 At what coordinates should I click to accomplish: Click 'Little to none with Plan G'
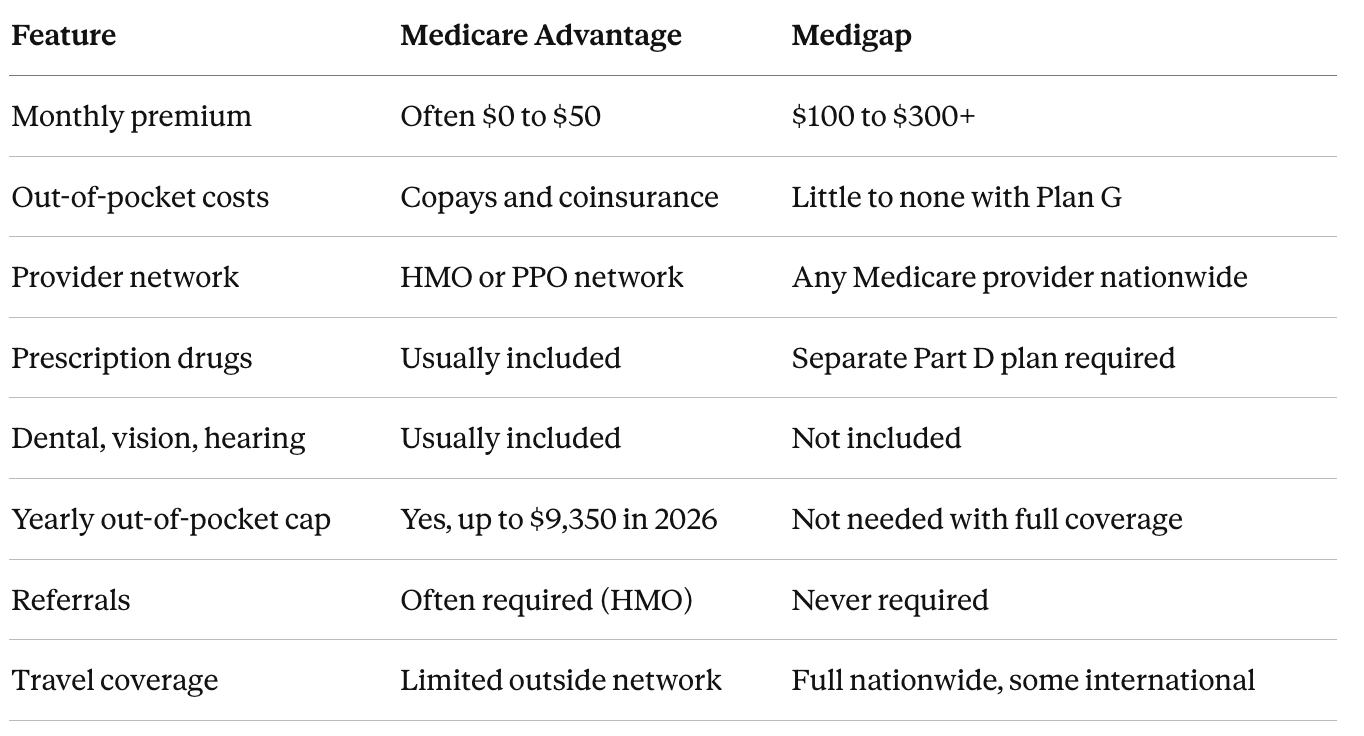pos(957,198)
